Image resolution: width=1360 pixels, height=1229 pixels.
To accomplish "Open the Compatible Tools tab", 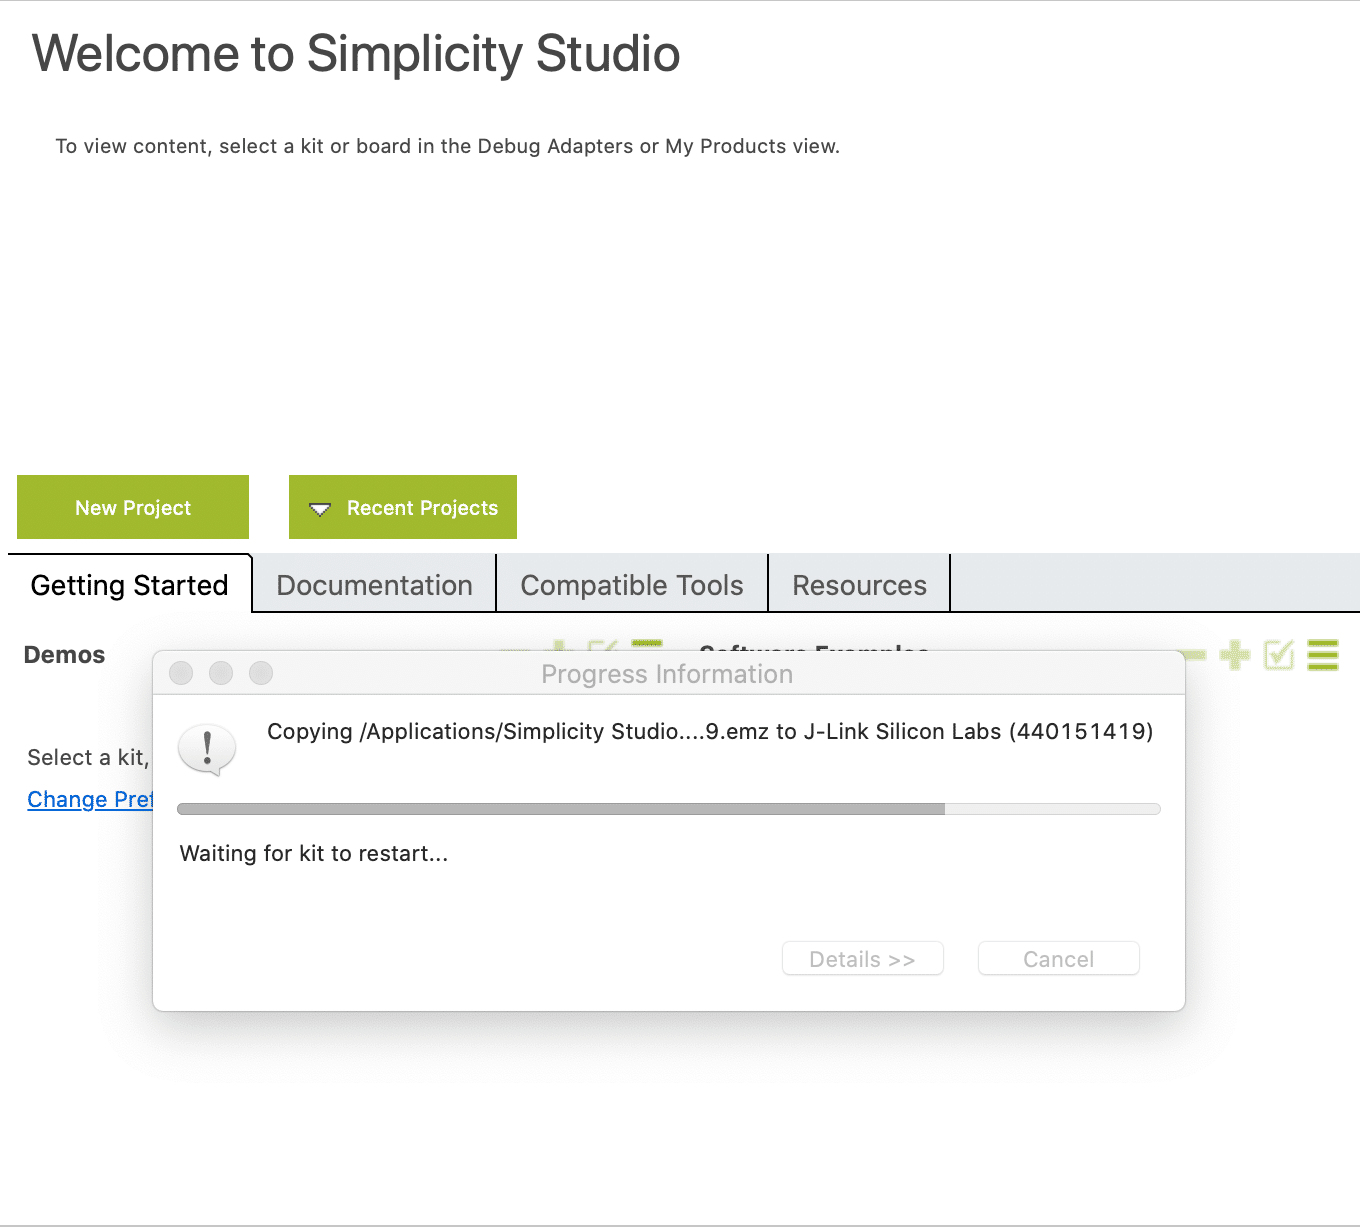I will [x=631, y=584].
